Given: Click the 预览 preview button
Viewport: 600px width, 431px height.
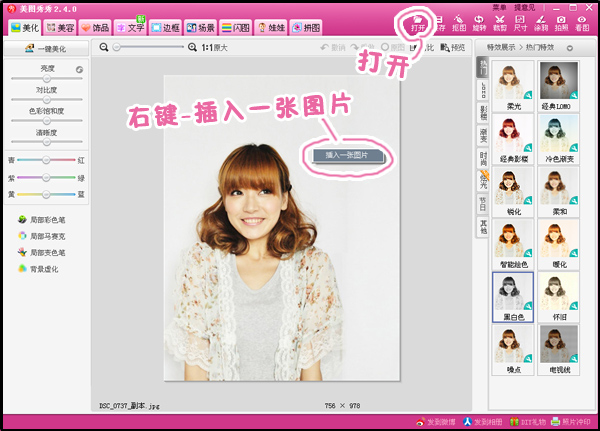Looking at the screenshot, I should 453,47.
